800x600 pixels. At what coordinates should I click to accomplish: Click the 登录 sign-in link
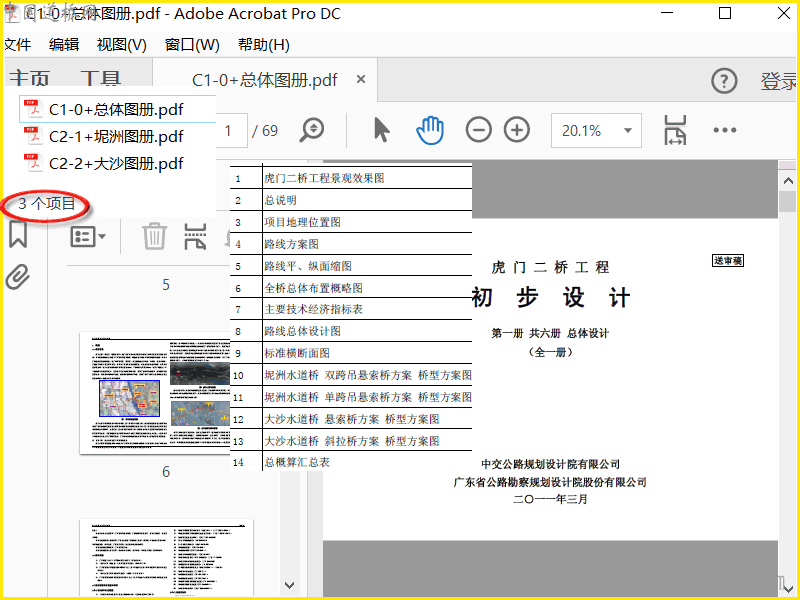click(x=779, y=81)
